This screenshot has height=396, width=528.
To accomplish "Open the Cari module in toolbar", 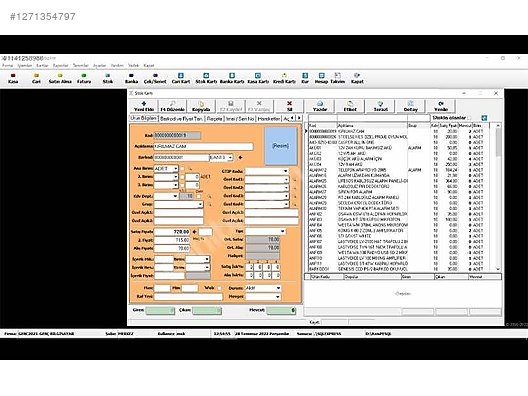I will coord(36,78).
